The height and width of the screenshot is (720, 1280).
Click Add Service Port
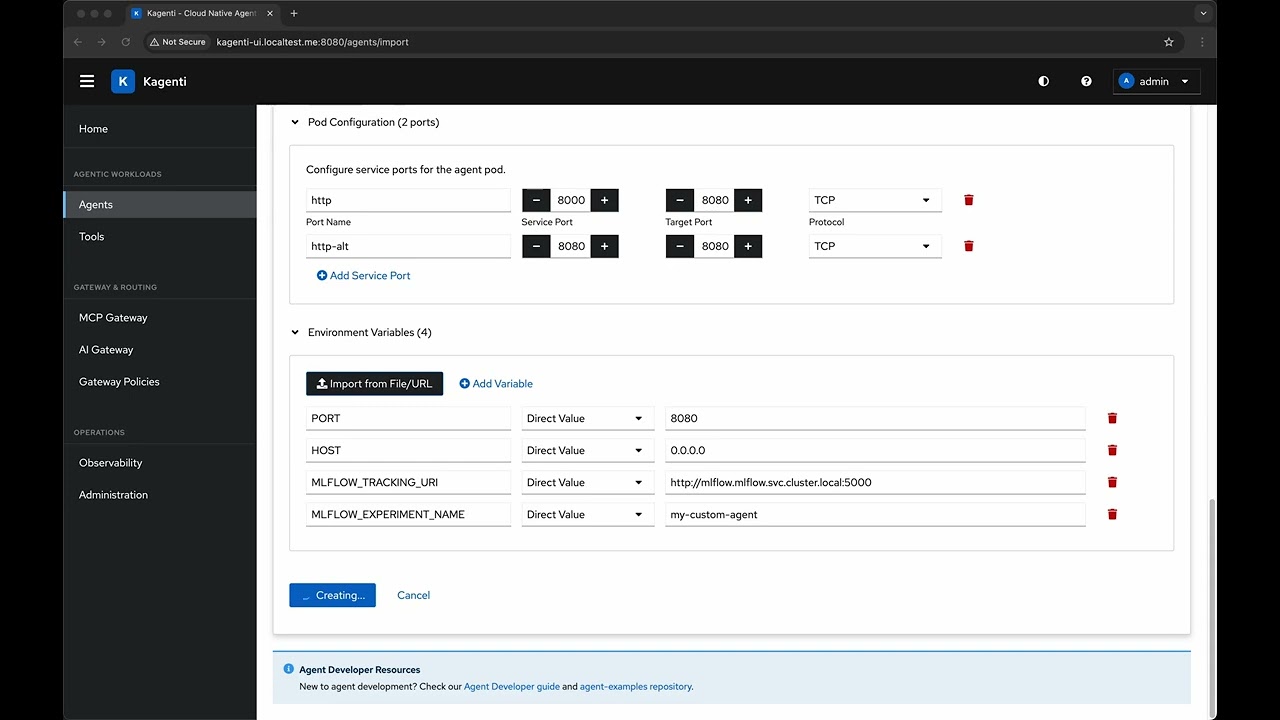tap(364, 275)
